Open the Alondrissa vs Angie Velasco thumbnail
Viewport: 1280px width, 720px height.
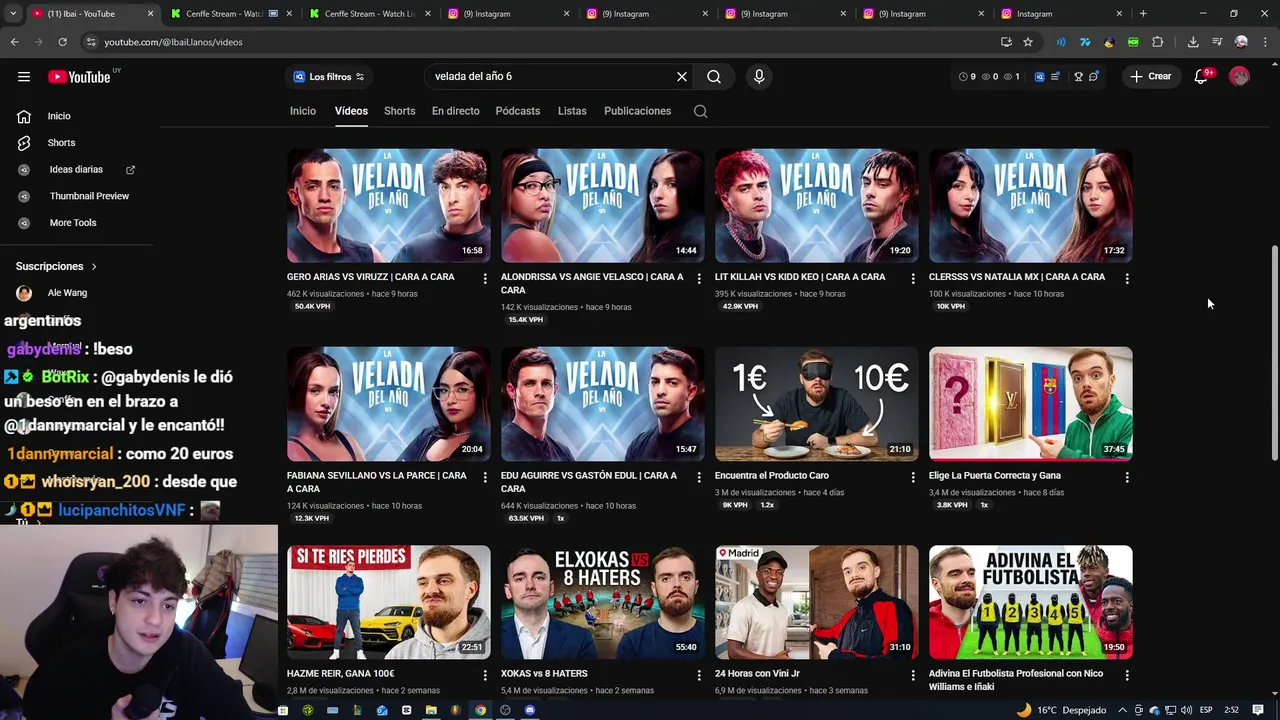click(x=603, y=206)
